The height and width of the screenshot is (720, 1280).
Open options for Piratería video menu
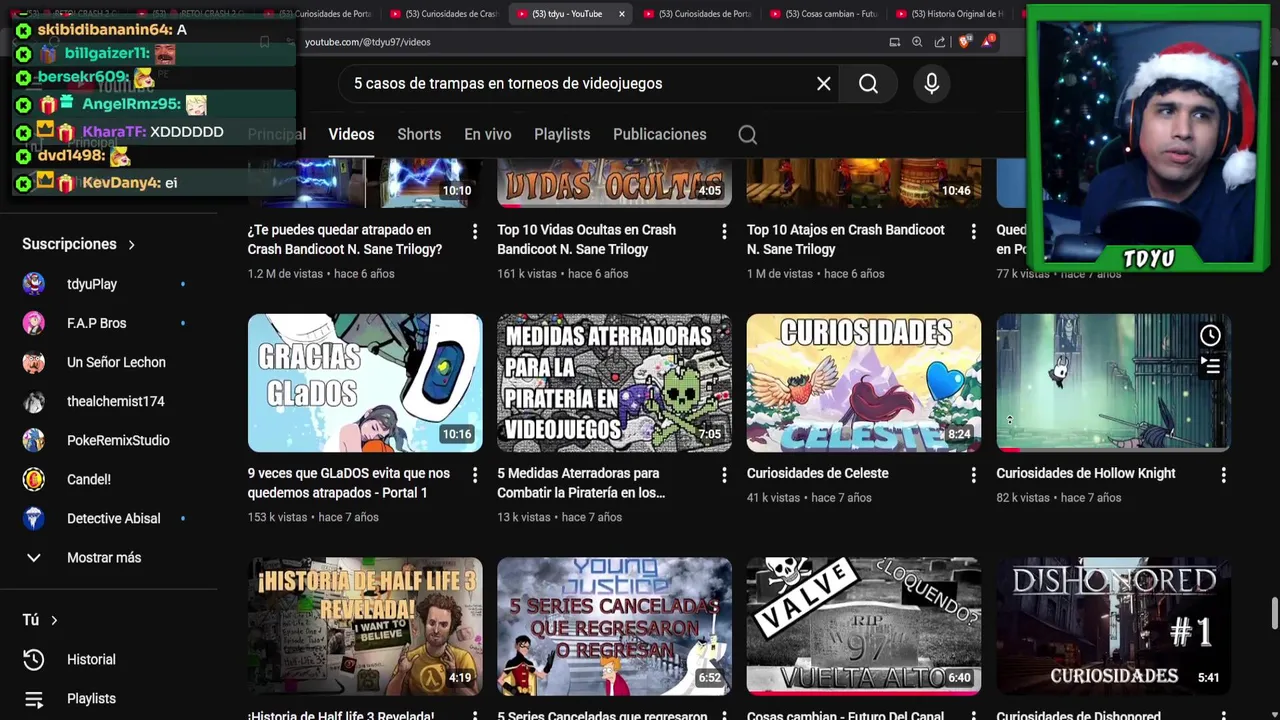[724, 475]
